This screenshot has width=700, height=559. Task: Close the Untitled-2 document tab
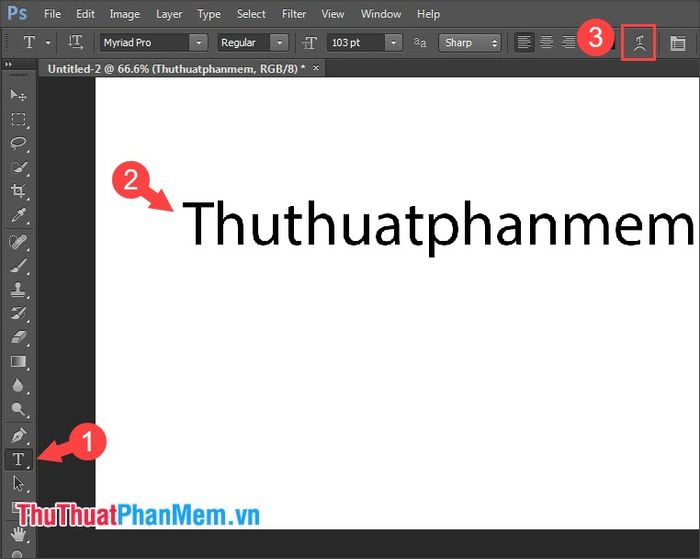tap(316, 68)
